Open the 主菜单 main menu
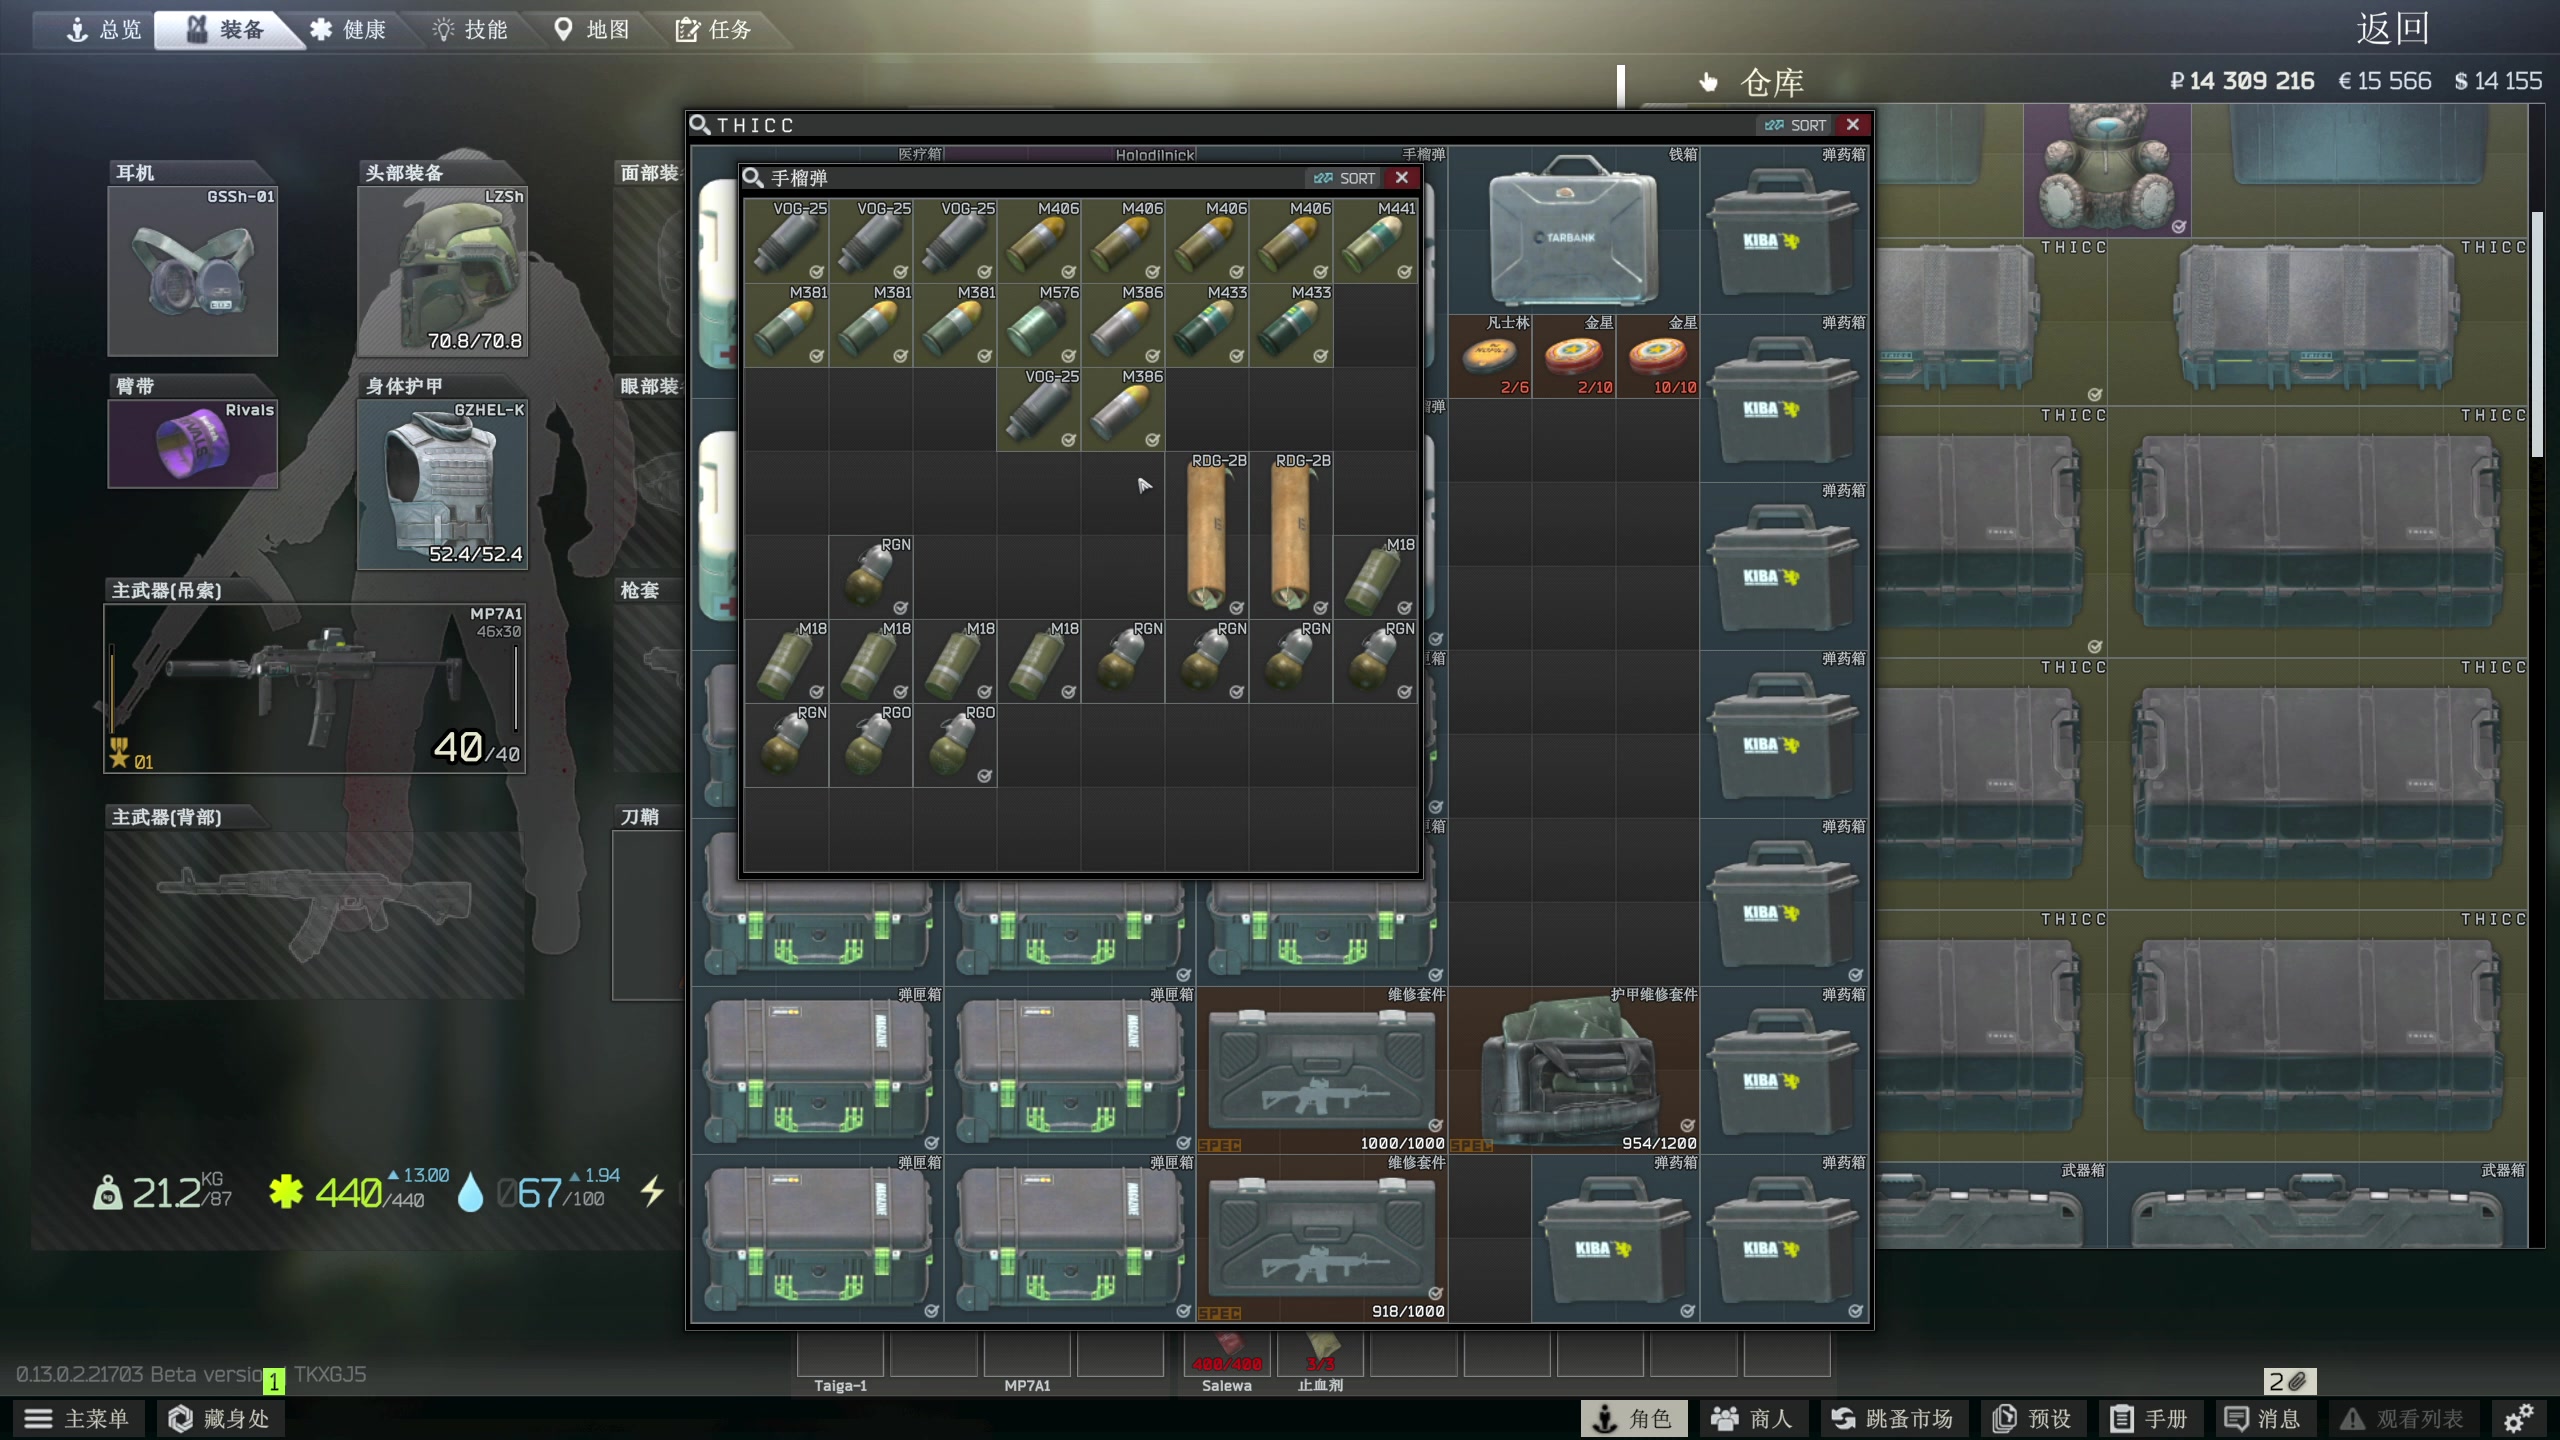This screenshot has width=2560, height=1440. click(x=77, y=1418)
